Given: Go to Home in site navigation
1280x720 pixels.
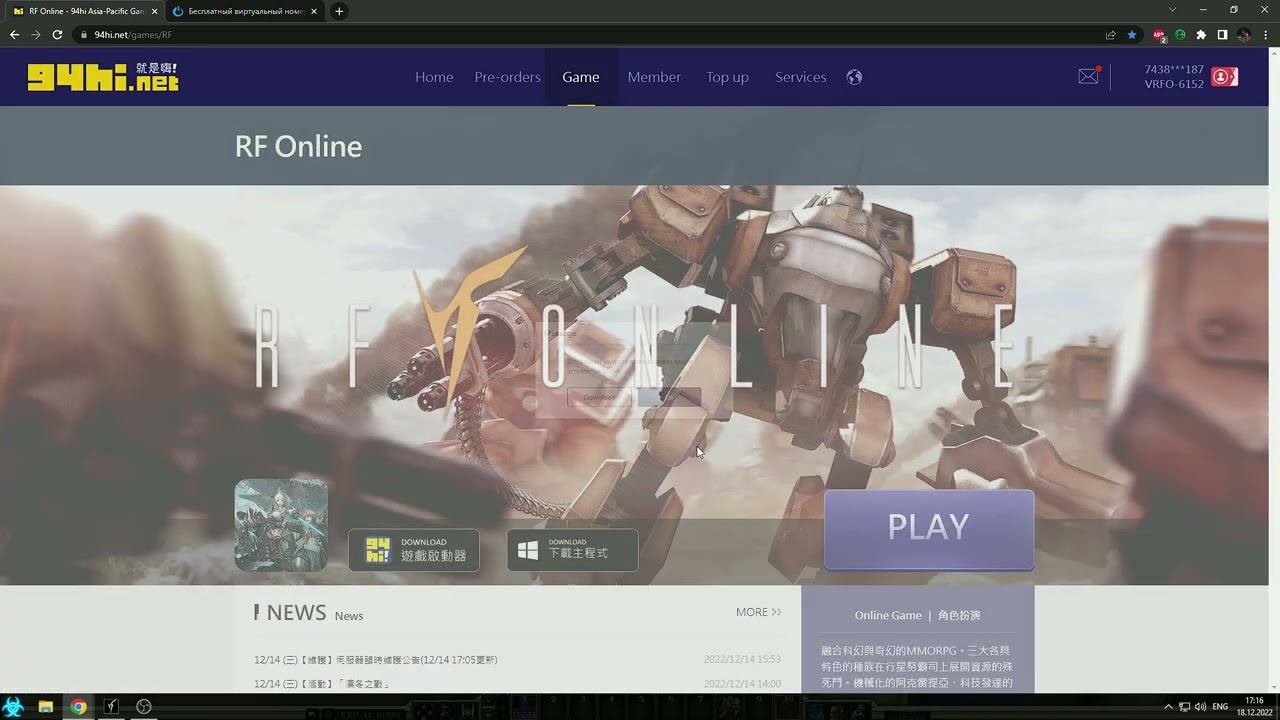Looking at the screenshot, I should 434,77.
